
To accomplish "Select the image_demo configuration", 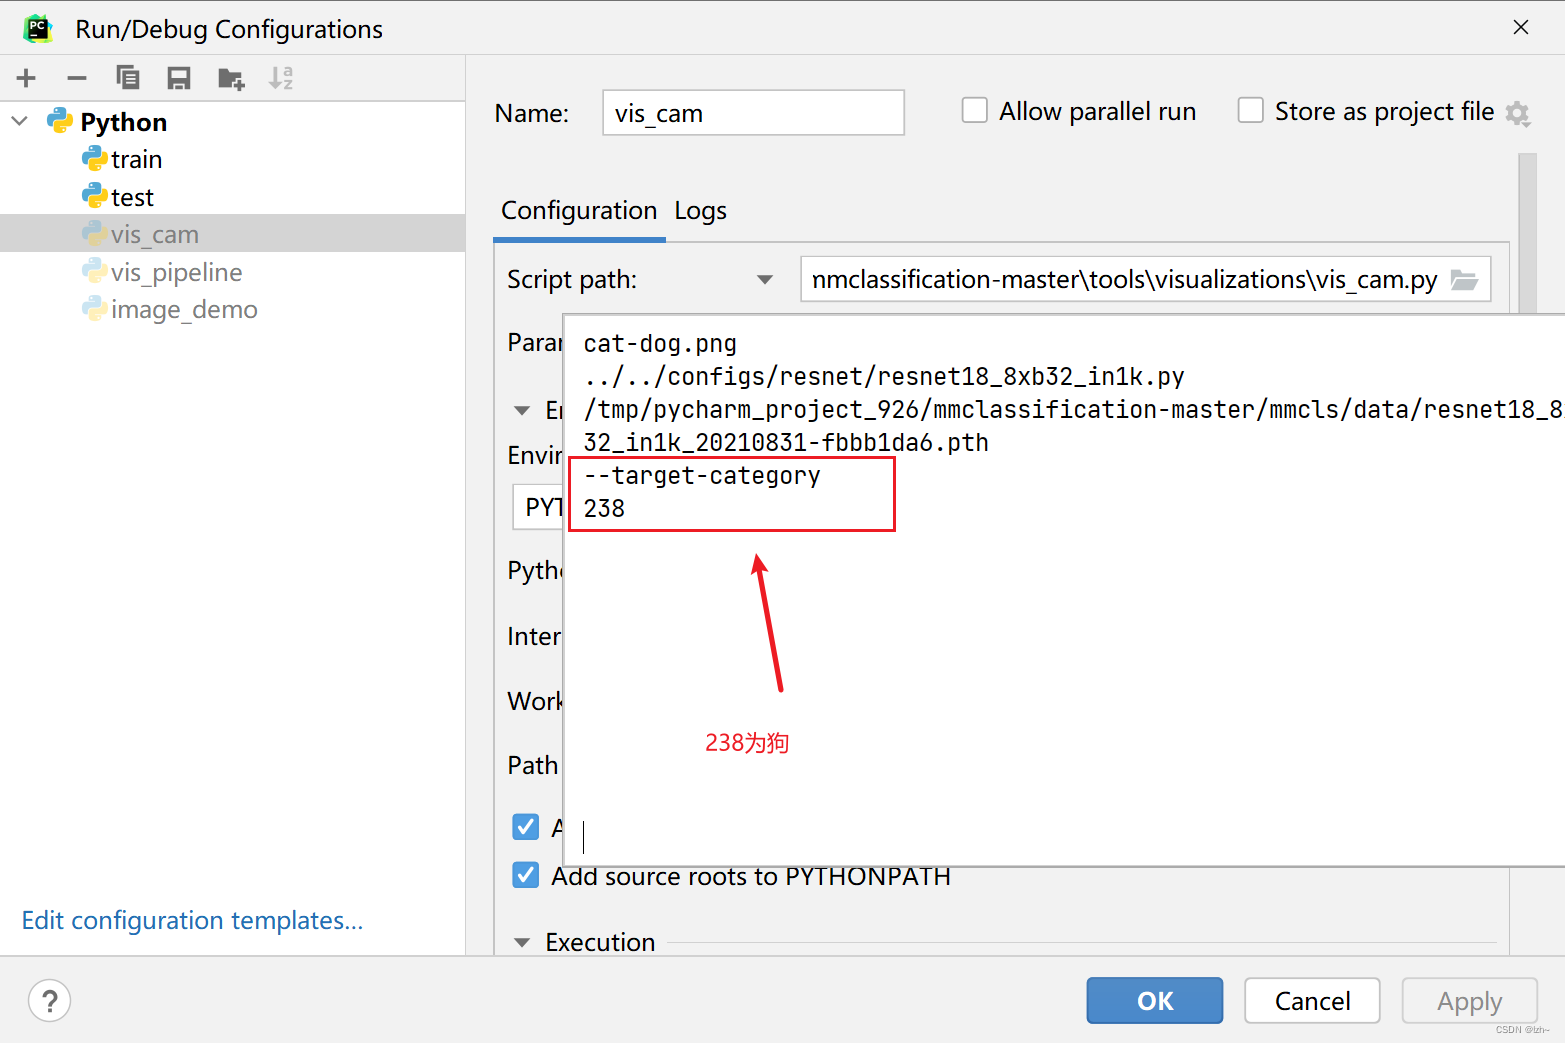I will pyautogui.click(x=232, y=310).
